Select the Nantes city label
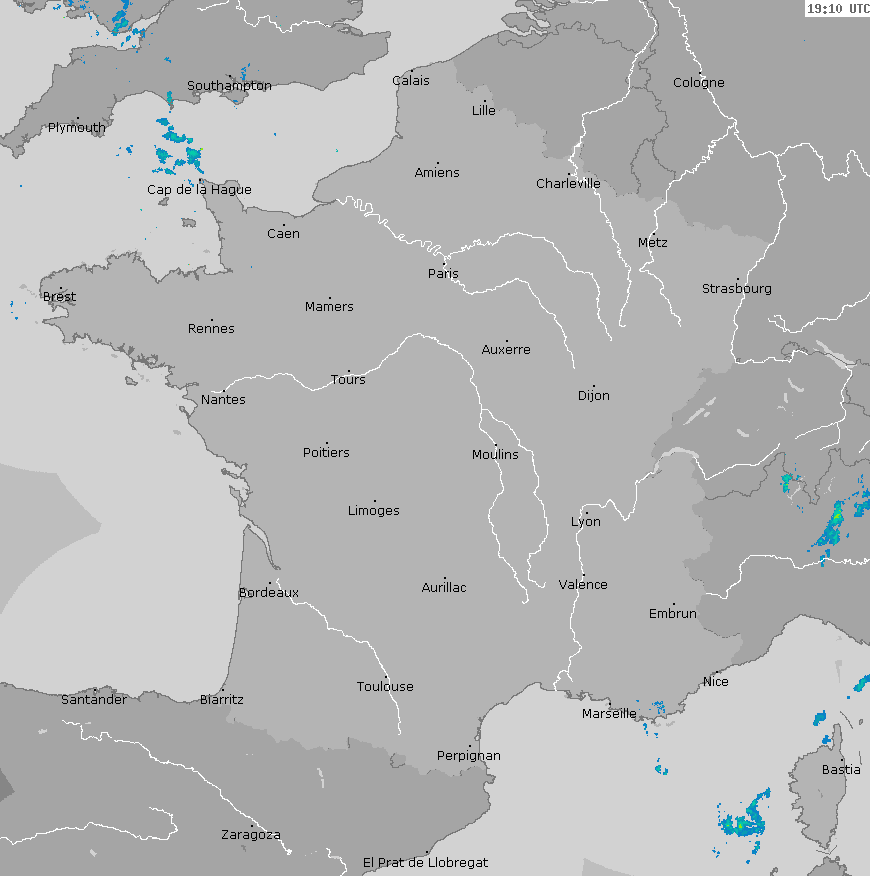 [x=222, y=400]
